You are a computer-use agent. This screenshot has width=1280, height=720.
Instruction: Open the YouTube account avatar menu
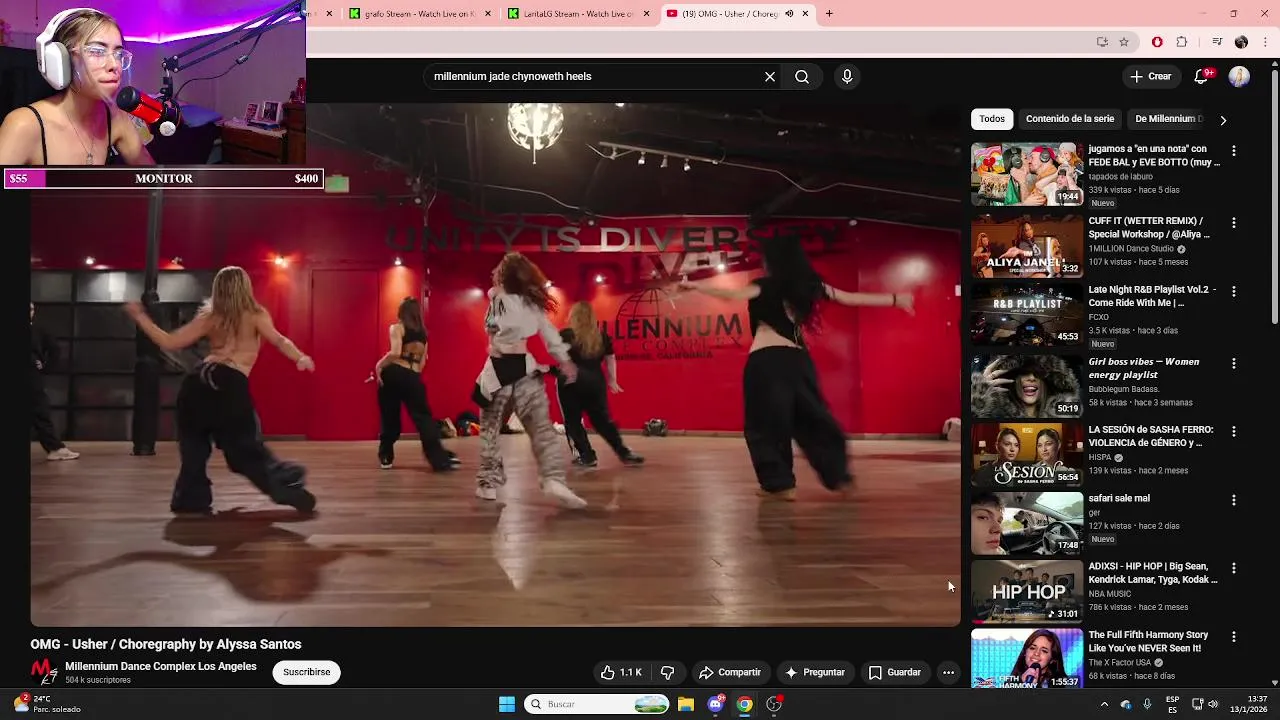tap(1239, 76)
